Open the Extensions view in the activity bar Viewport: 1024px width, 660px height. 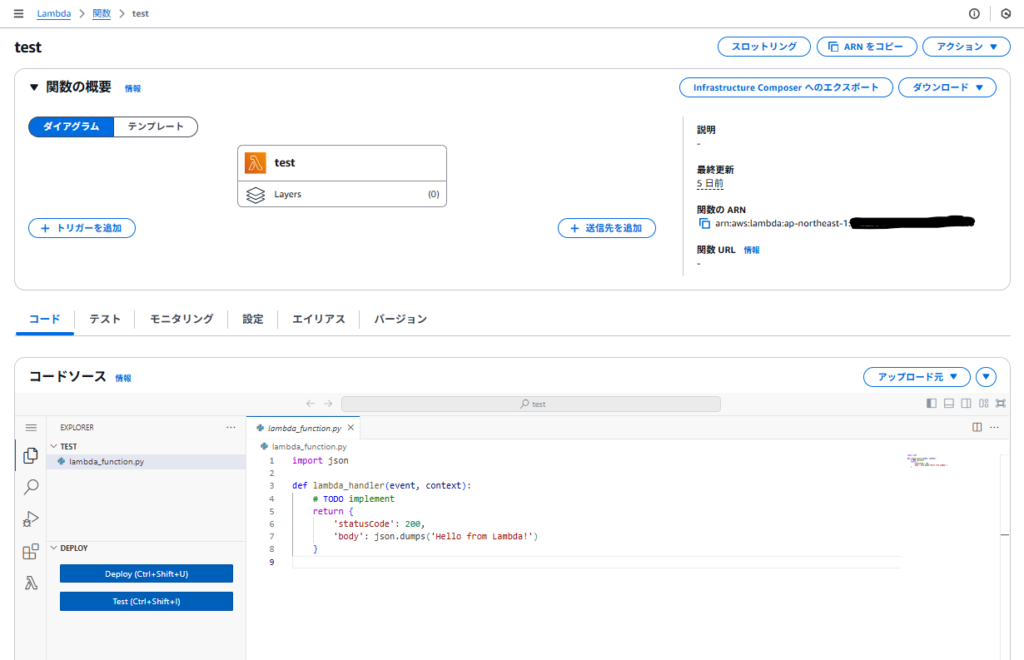(x=31, y=551)
